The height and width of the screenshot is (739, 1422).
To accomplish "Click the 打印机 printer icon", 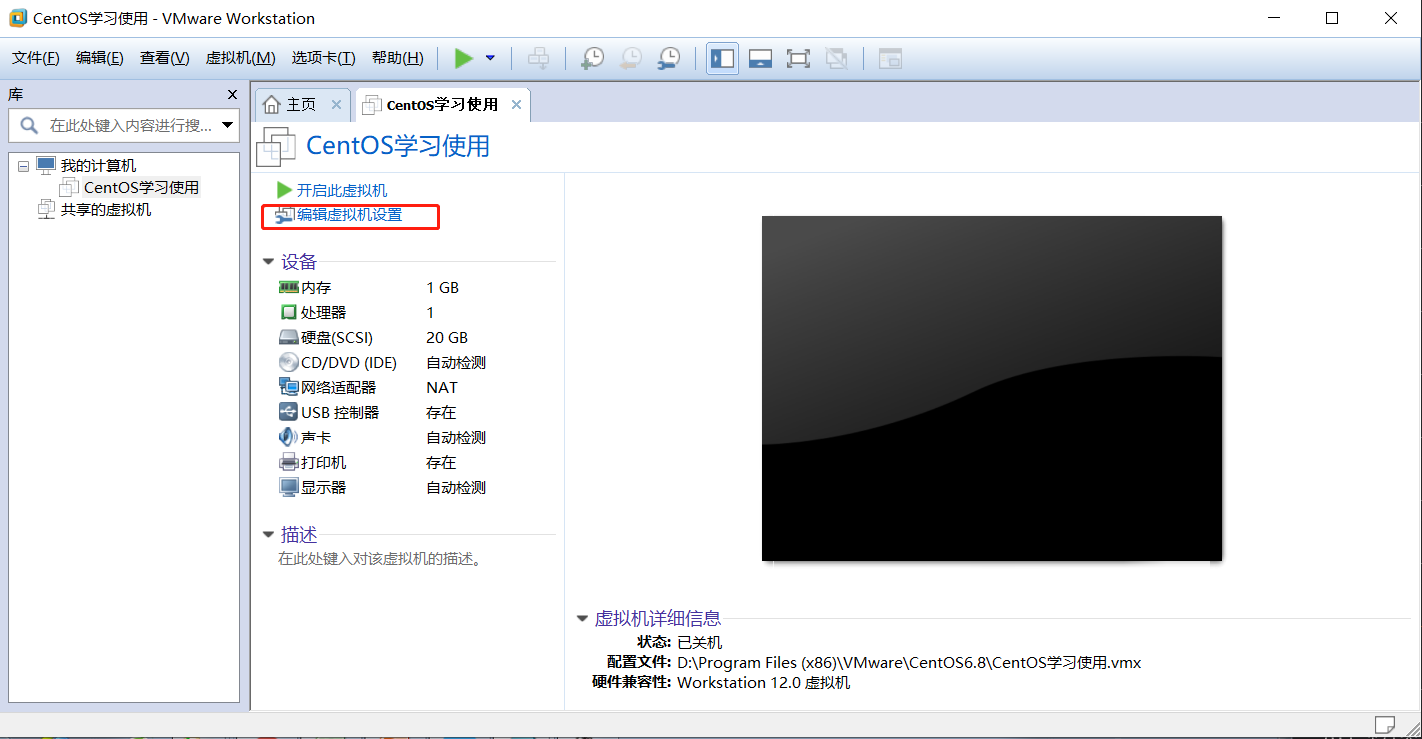I will [289, 462].
